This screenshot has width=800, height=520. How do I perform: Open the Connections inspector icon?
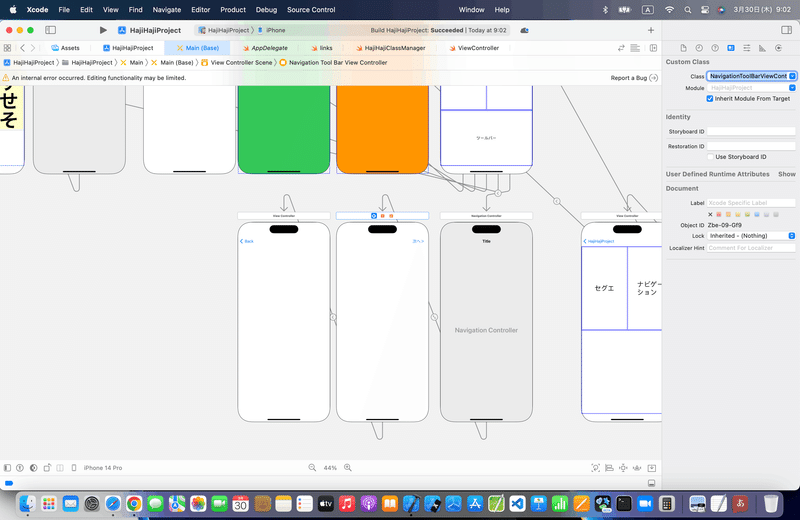pos(778,48)
